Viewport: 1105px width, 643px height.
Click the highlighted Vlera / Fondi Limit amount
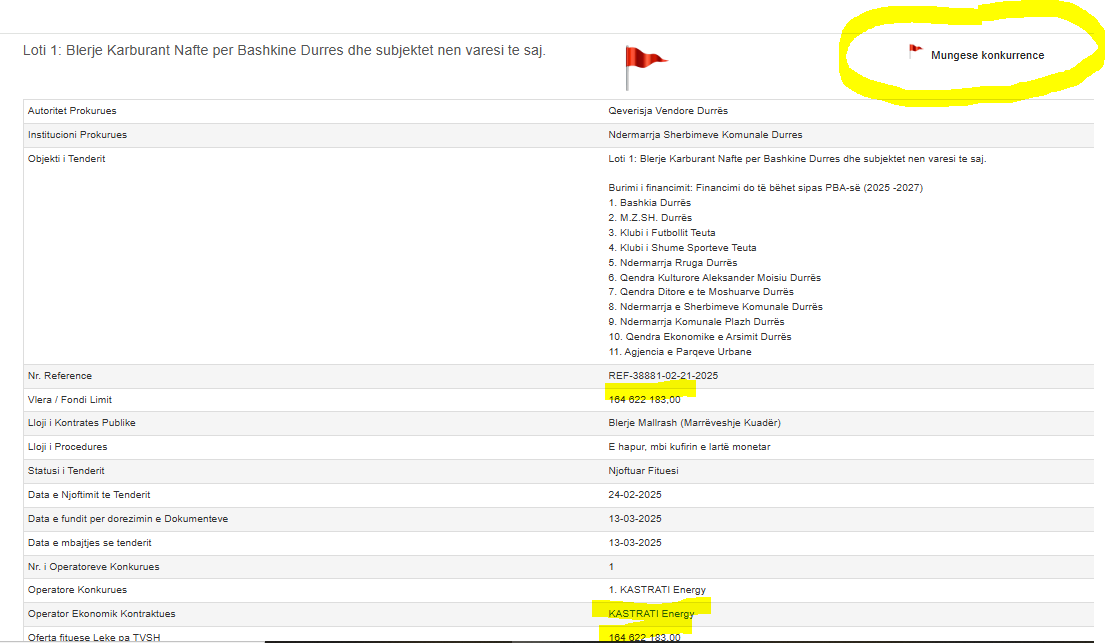pyautogui.click(x=644, y=400)
